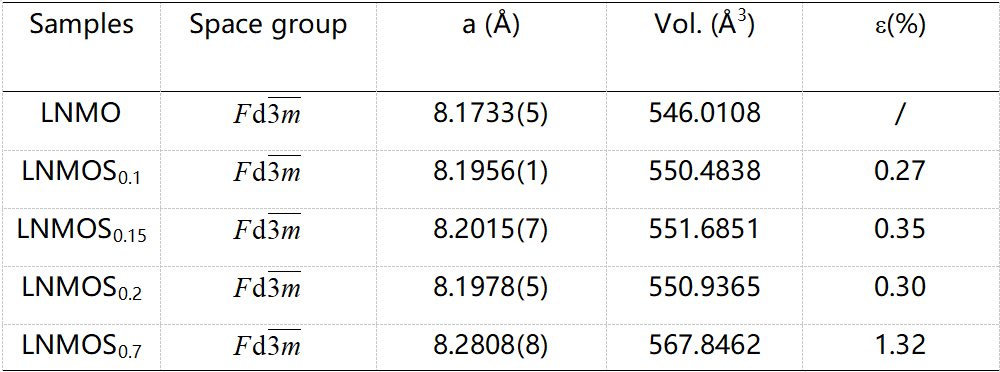Click the Samples column header
The height and width of the screenshot is (372, 1000).
pos(82,25)
